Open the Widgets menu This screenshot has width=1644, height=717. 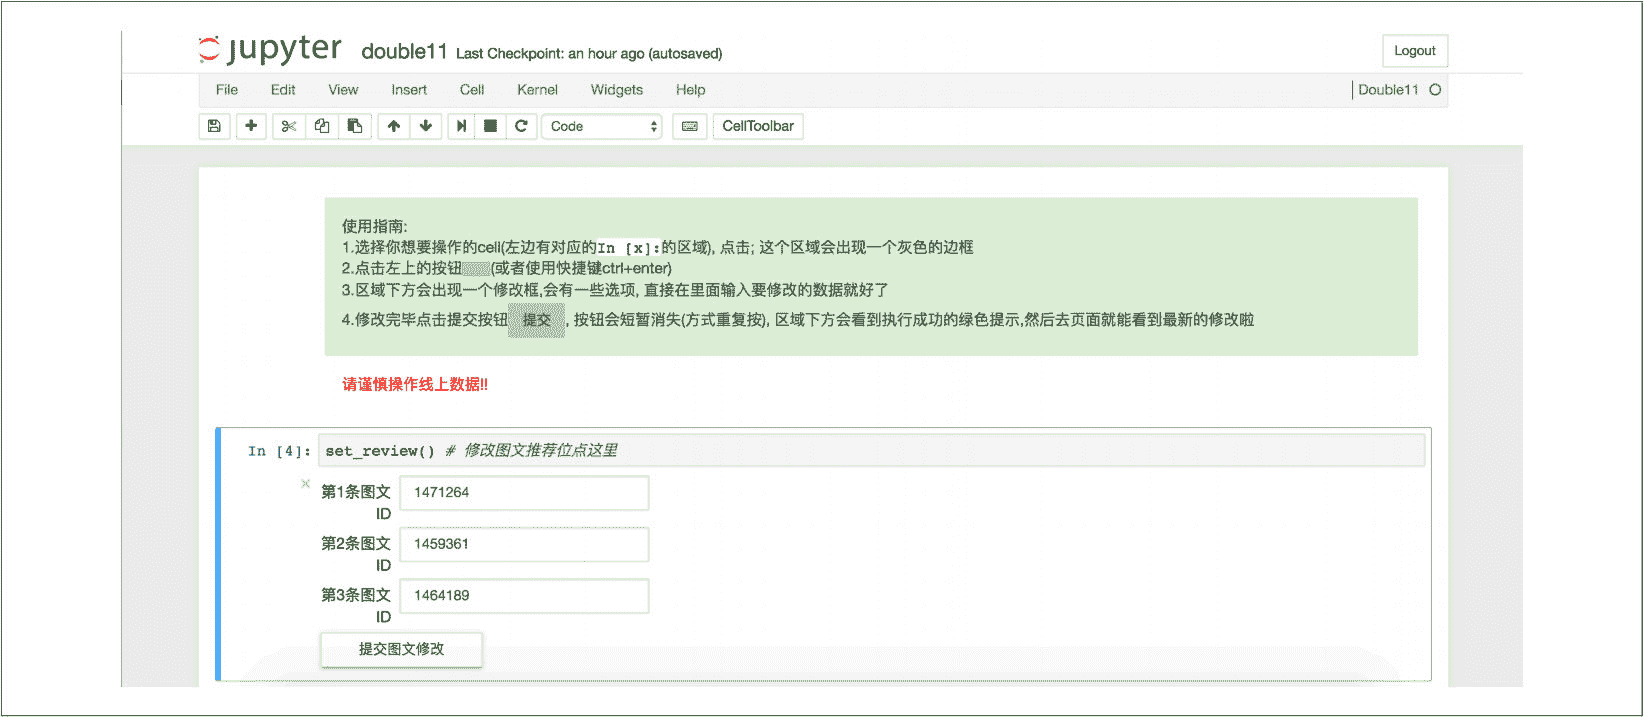tap(616, 90)
